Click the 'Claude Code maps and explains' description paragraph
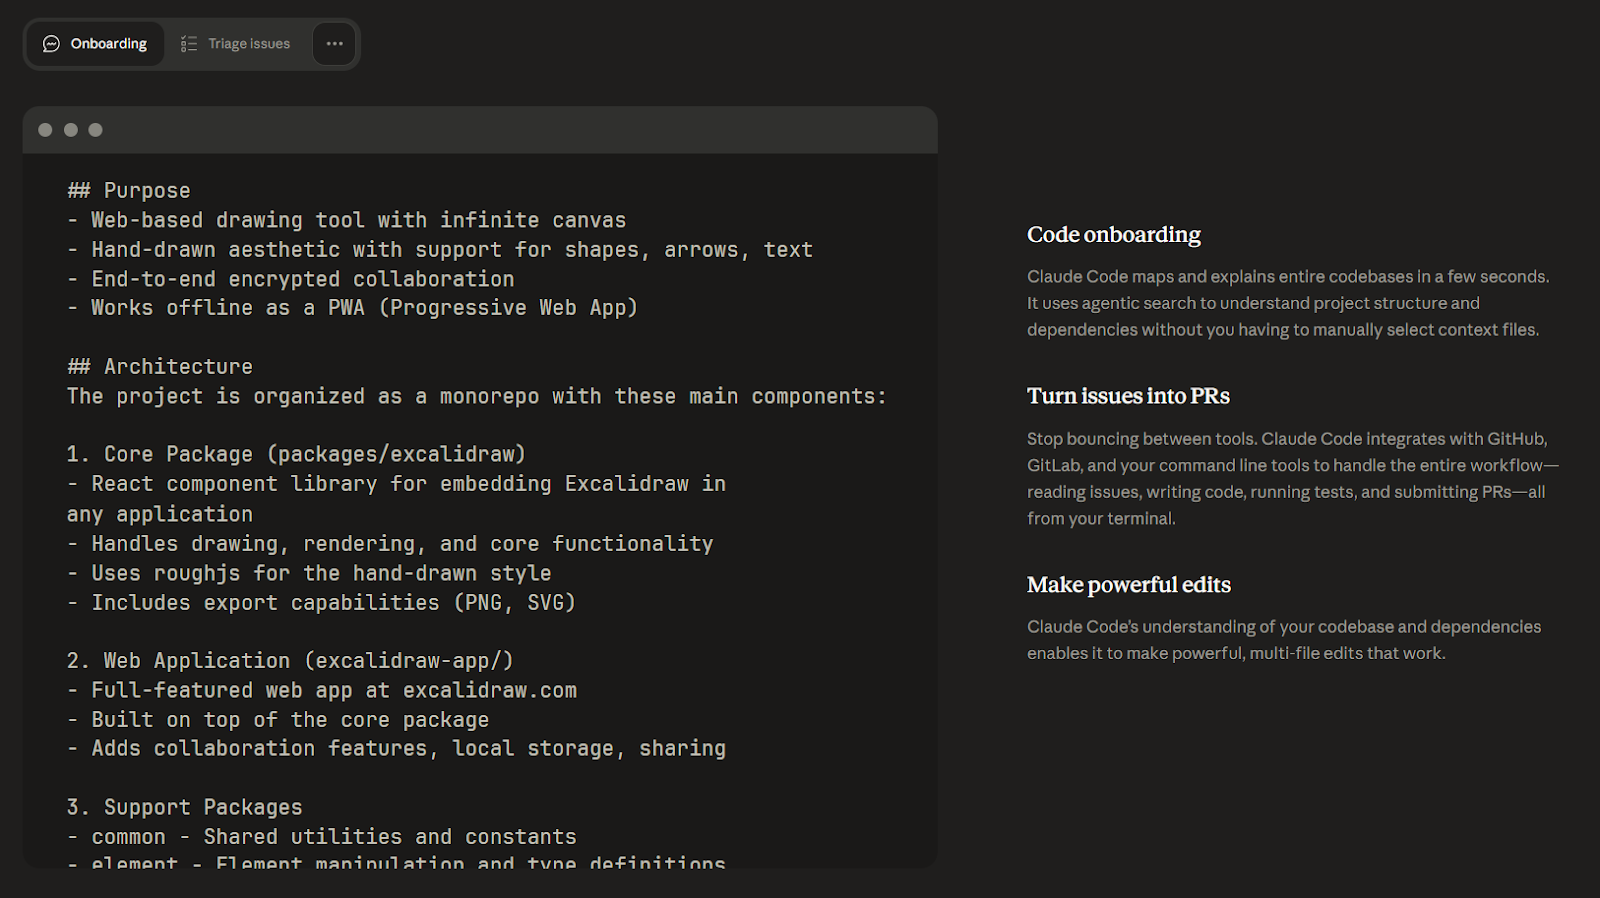 coord(1288,303)
